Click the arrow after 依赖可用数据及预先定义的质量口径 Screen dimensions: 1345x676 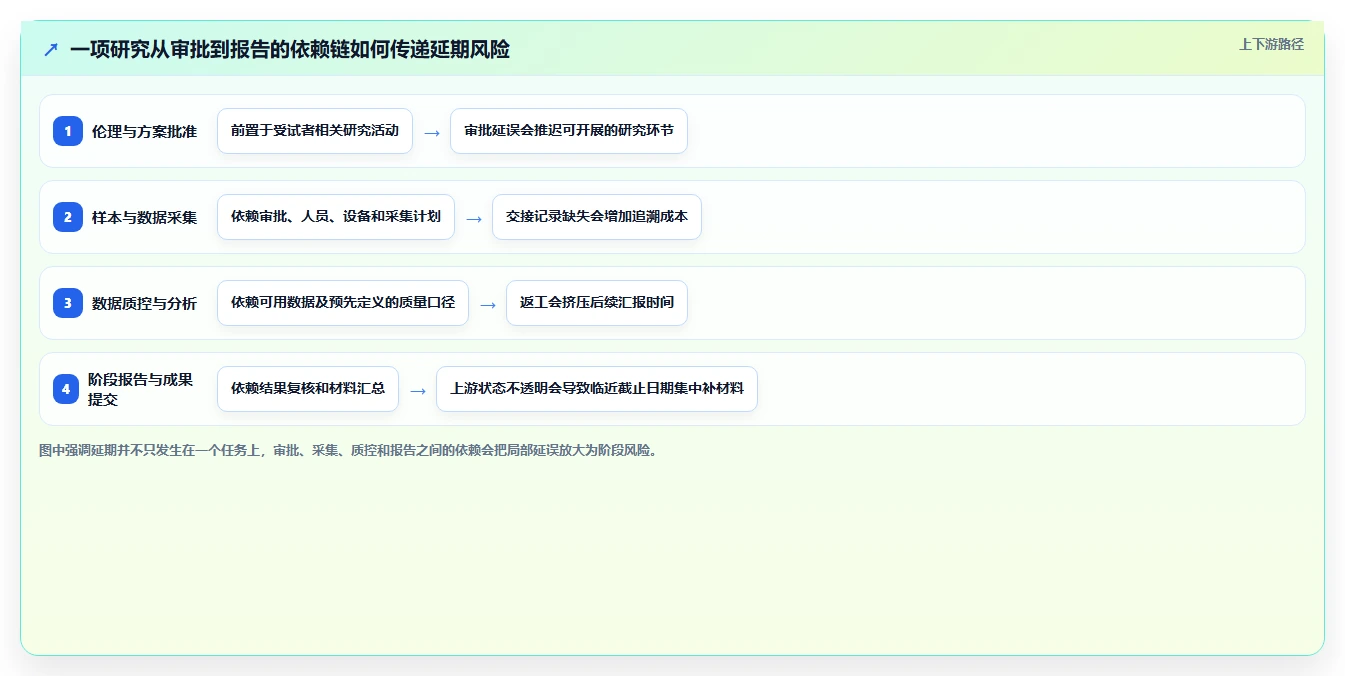pyautogui.click(x=488, y=304)
